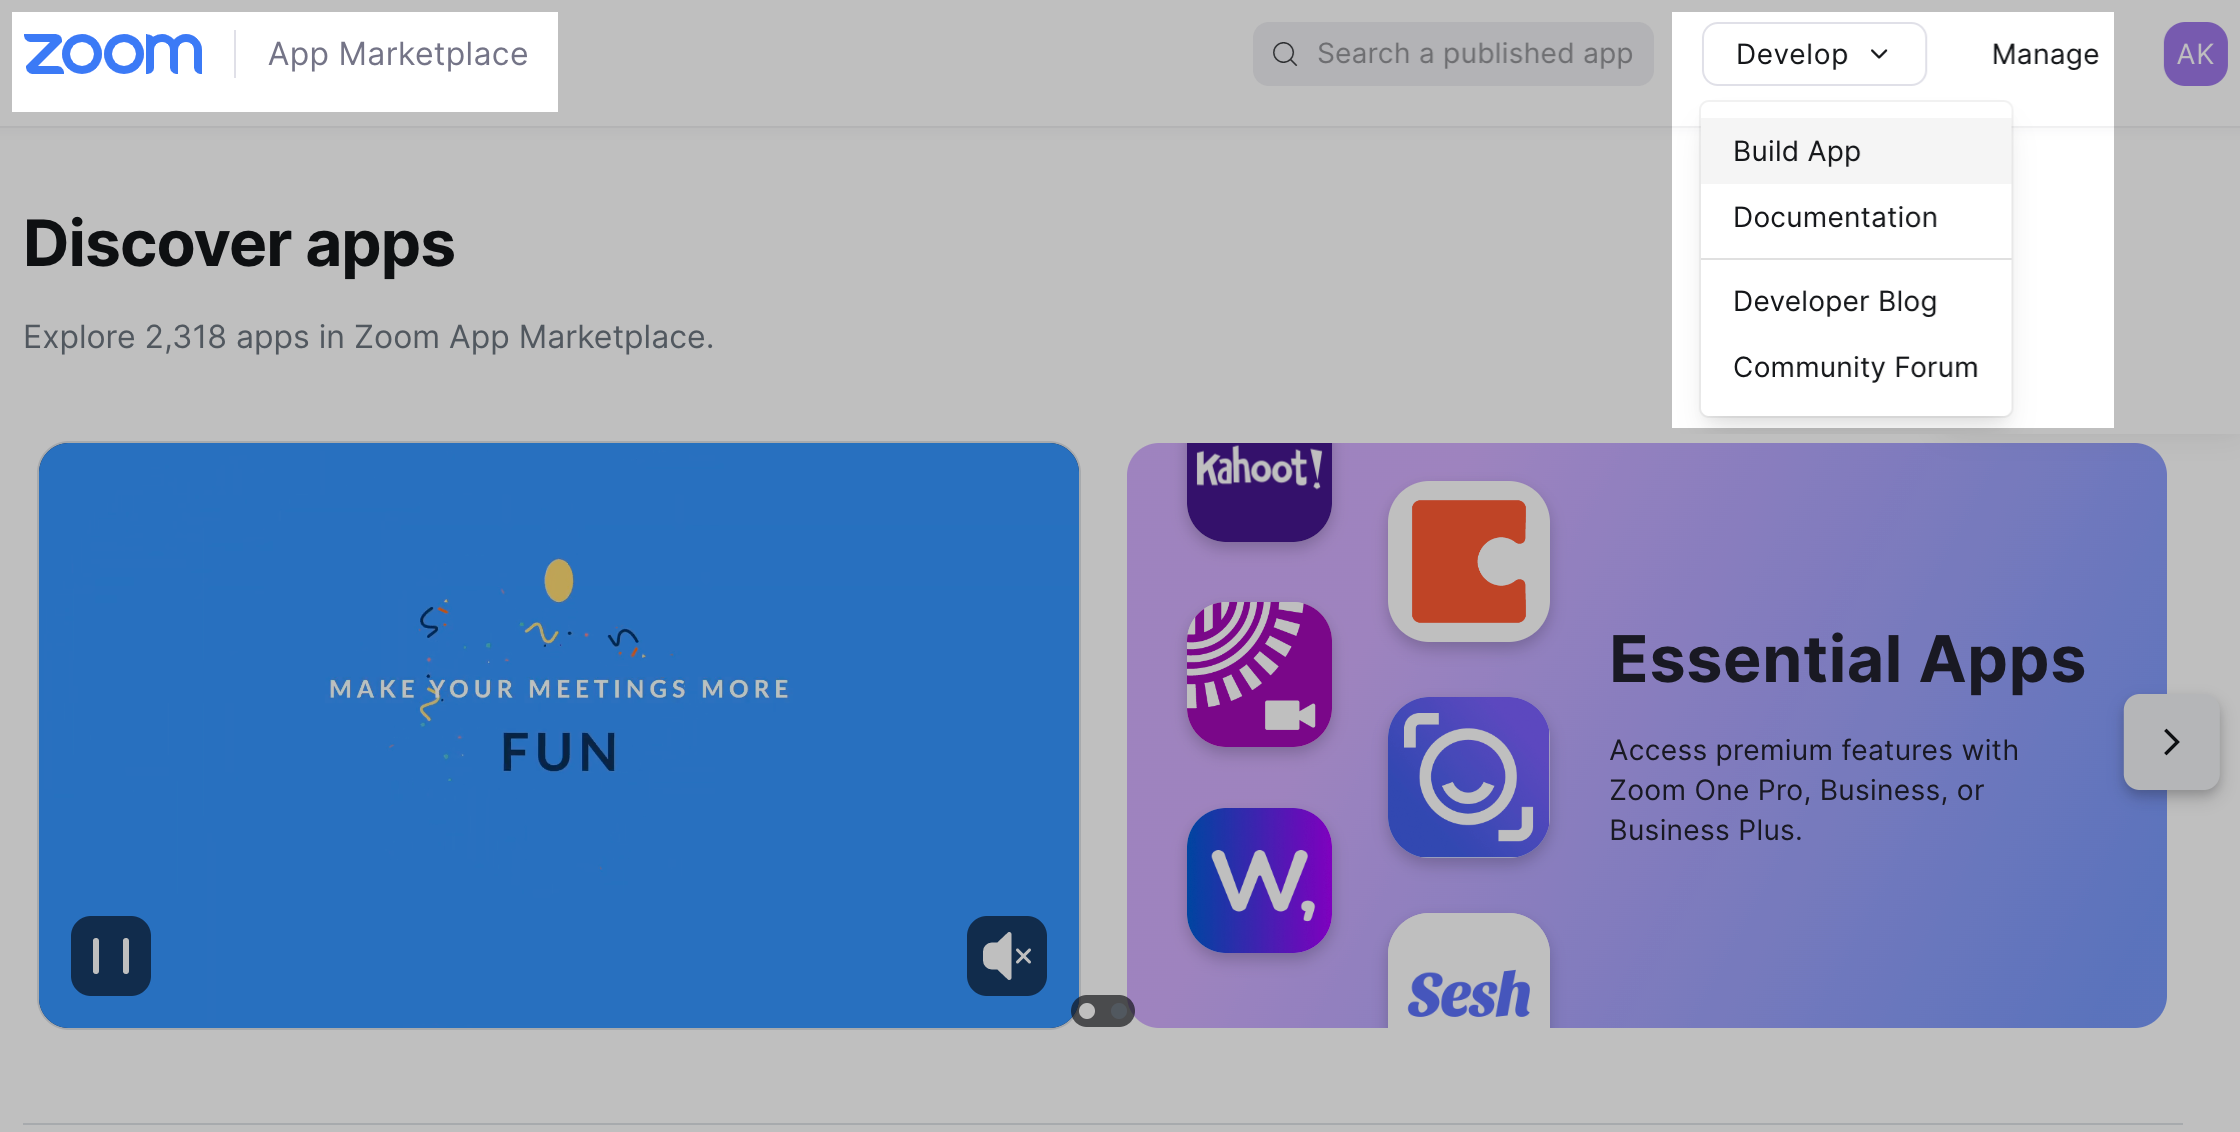
Task: Click the W comma app icon
Action: point(1259,880)
